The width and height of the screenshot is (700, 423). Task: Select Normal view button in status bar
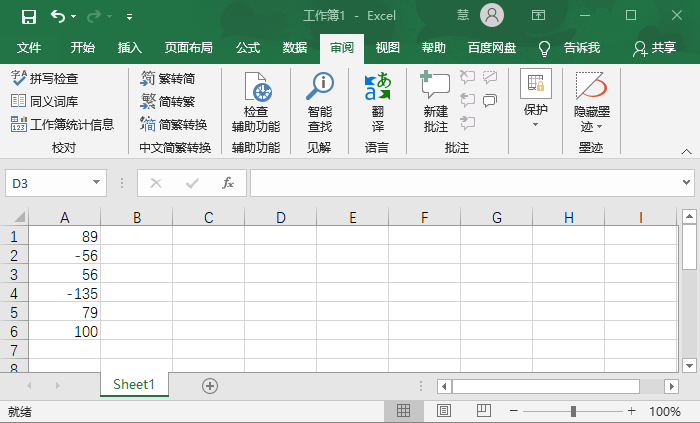point(404,411)
